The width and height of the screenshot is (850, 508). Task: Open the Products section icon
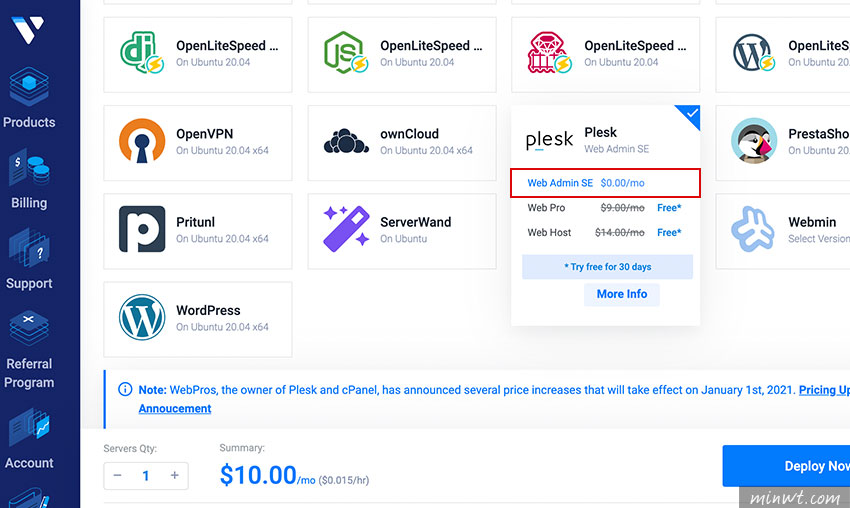(x=29, y=87)
